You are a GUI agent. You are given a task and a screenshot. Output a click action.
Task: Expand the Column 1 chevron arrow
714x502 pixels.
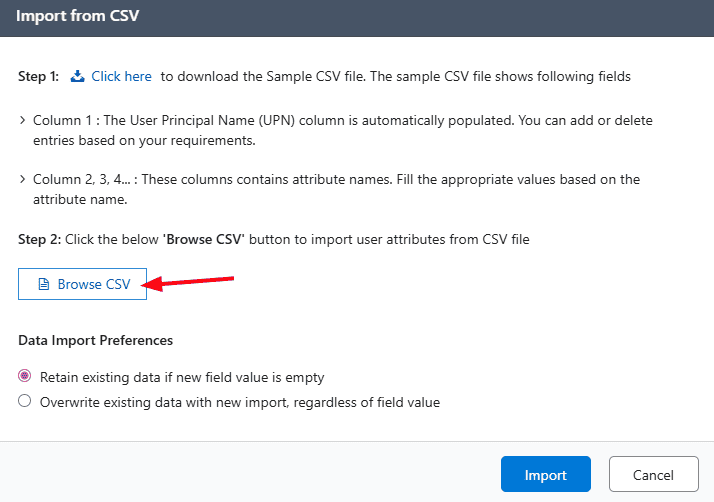pos(23,121)
